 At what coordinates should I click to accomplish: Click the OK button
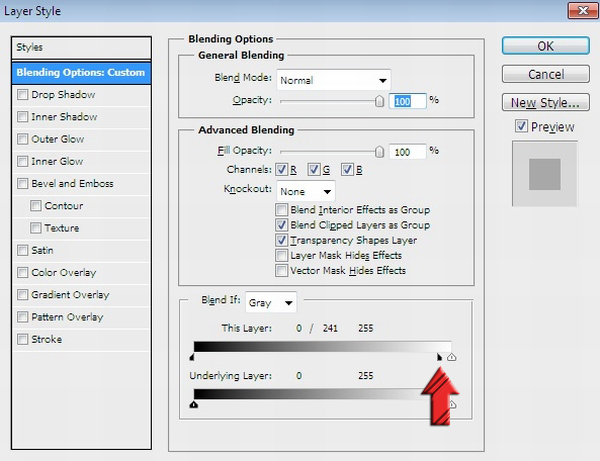(543, 46)
